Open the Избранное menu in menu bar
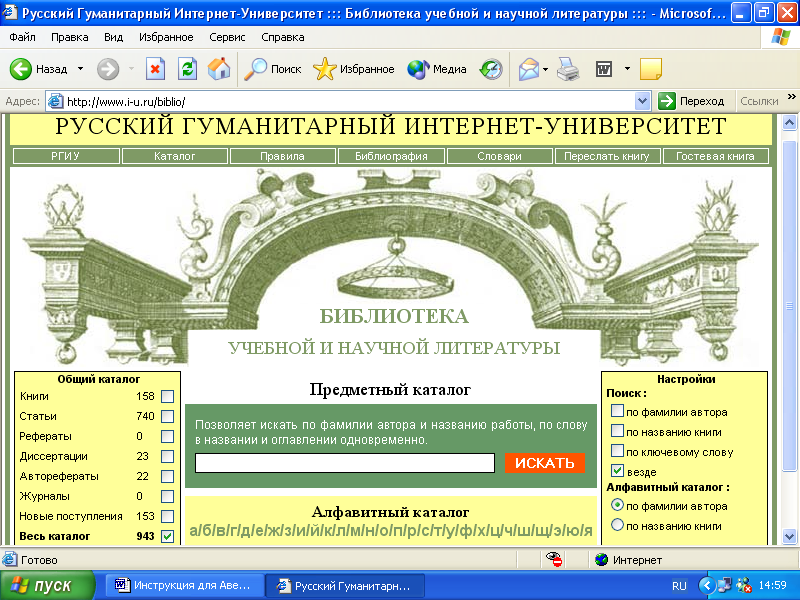 [x=166, y=37]
